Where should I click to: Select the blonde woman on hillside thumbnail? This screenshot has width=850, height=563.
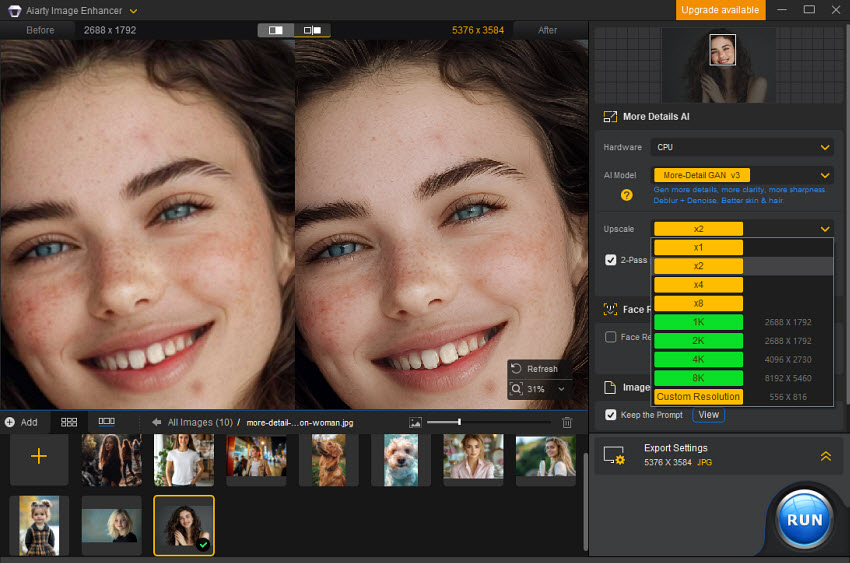tap(545, 460)
